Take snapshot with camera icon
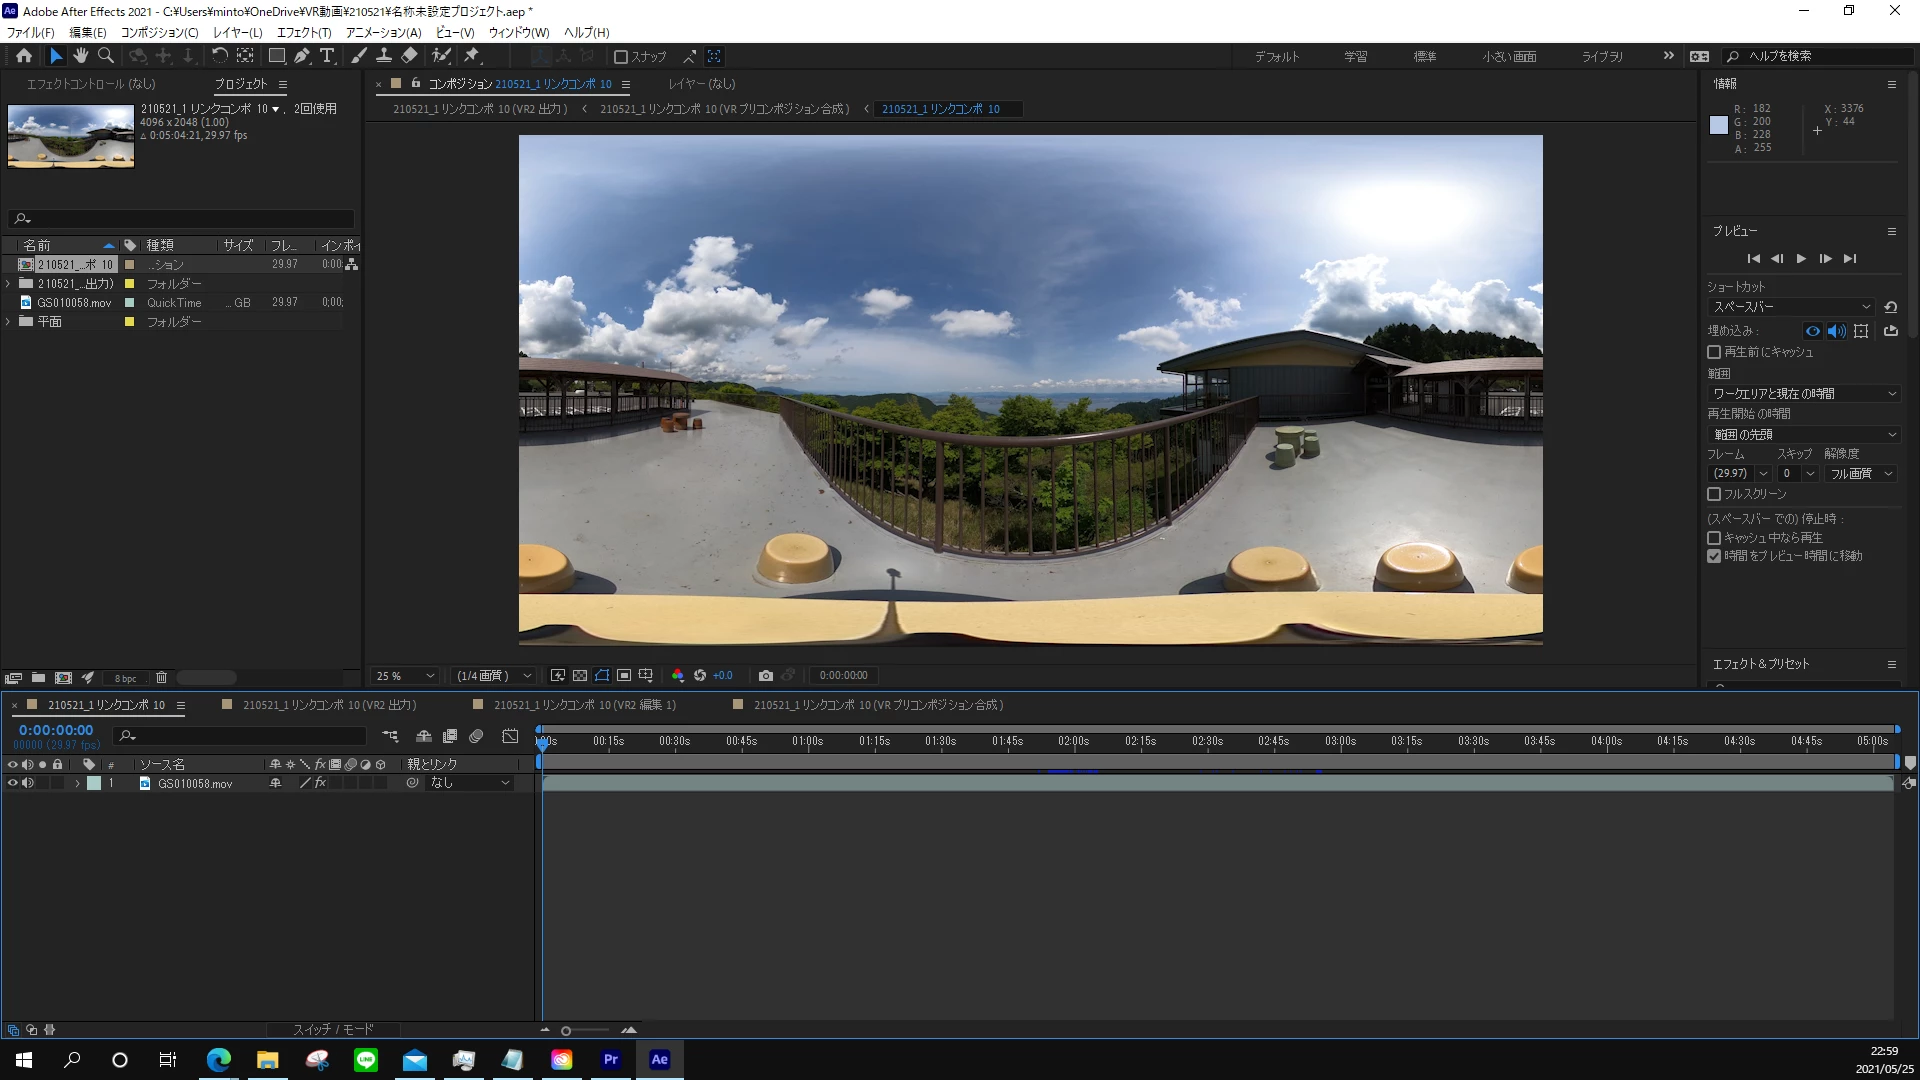This screenshot has width=1920, height=1080. pos(766,676)
